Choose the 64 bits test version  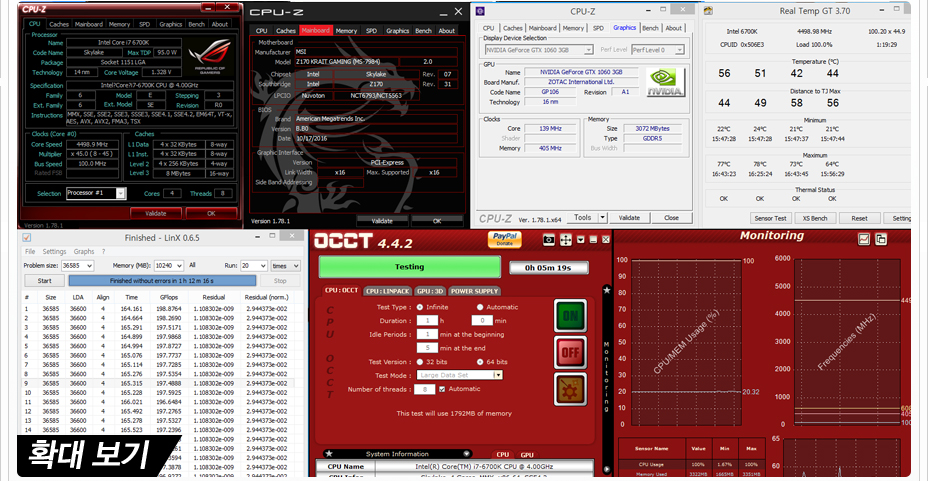pyautogui.click(x=480, y=361)
